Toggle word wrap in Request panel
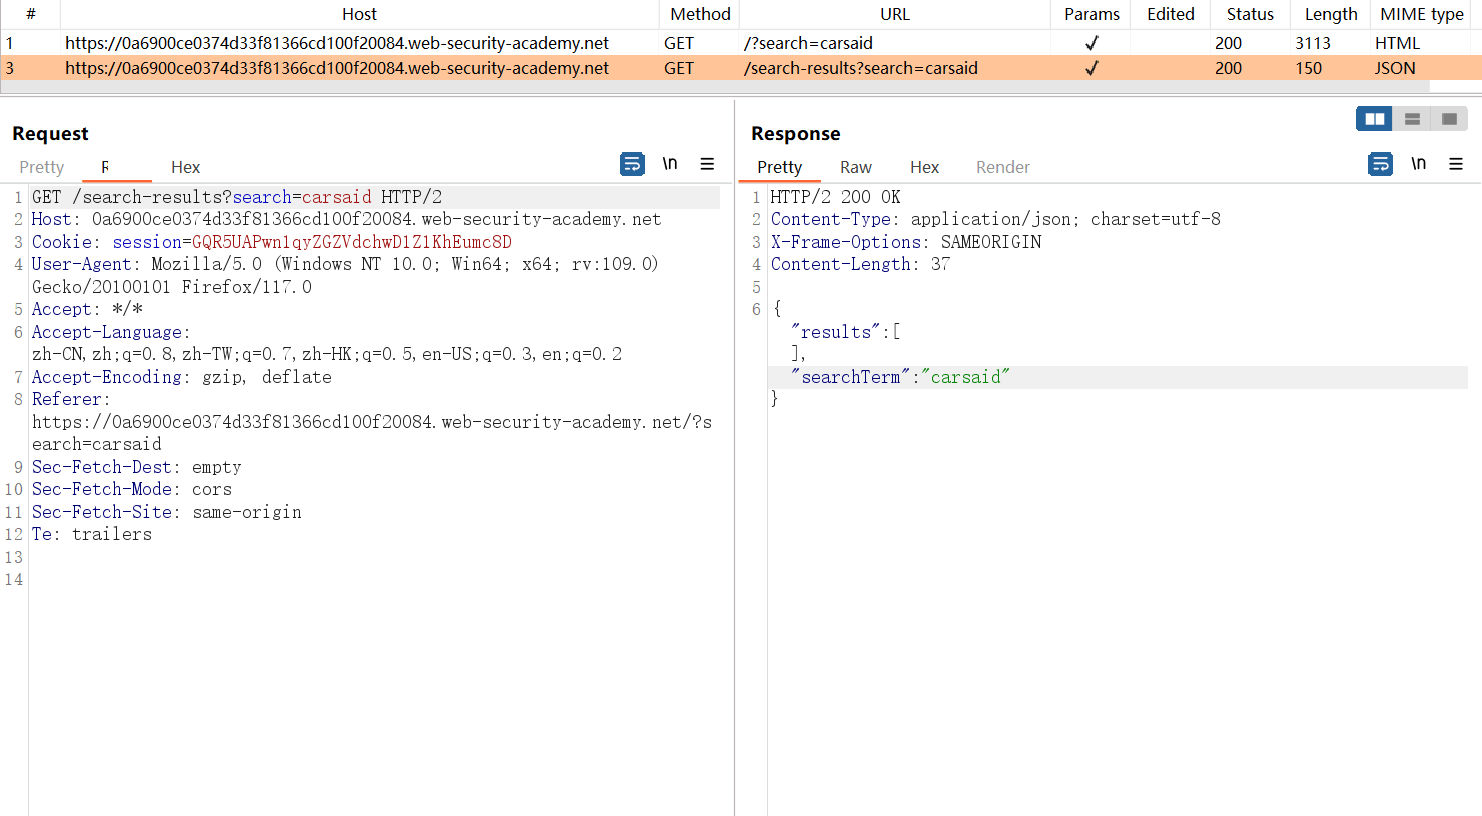 click(x=632, y=164)
